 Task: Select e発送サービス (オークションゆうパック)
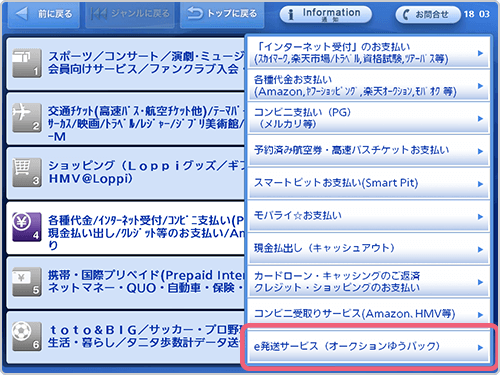tap(369, 347)
